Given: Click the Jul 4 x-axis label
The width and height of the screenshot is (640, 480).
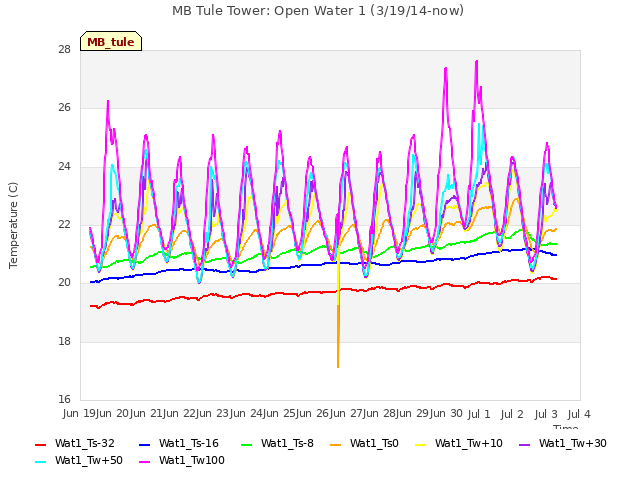Looking at the screenshot, I should pyautogui.click(x=579, y=415).
